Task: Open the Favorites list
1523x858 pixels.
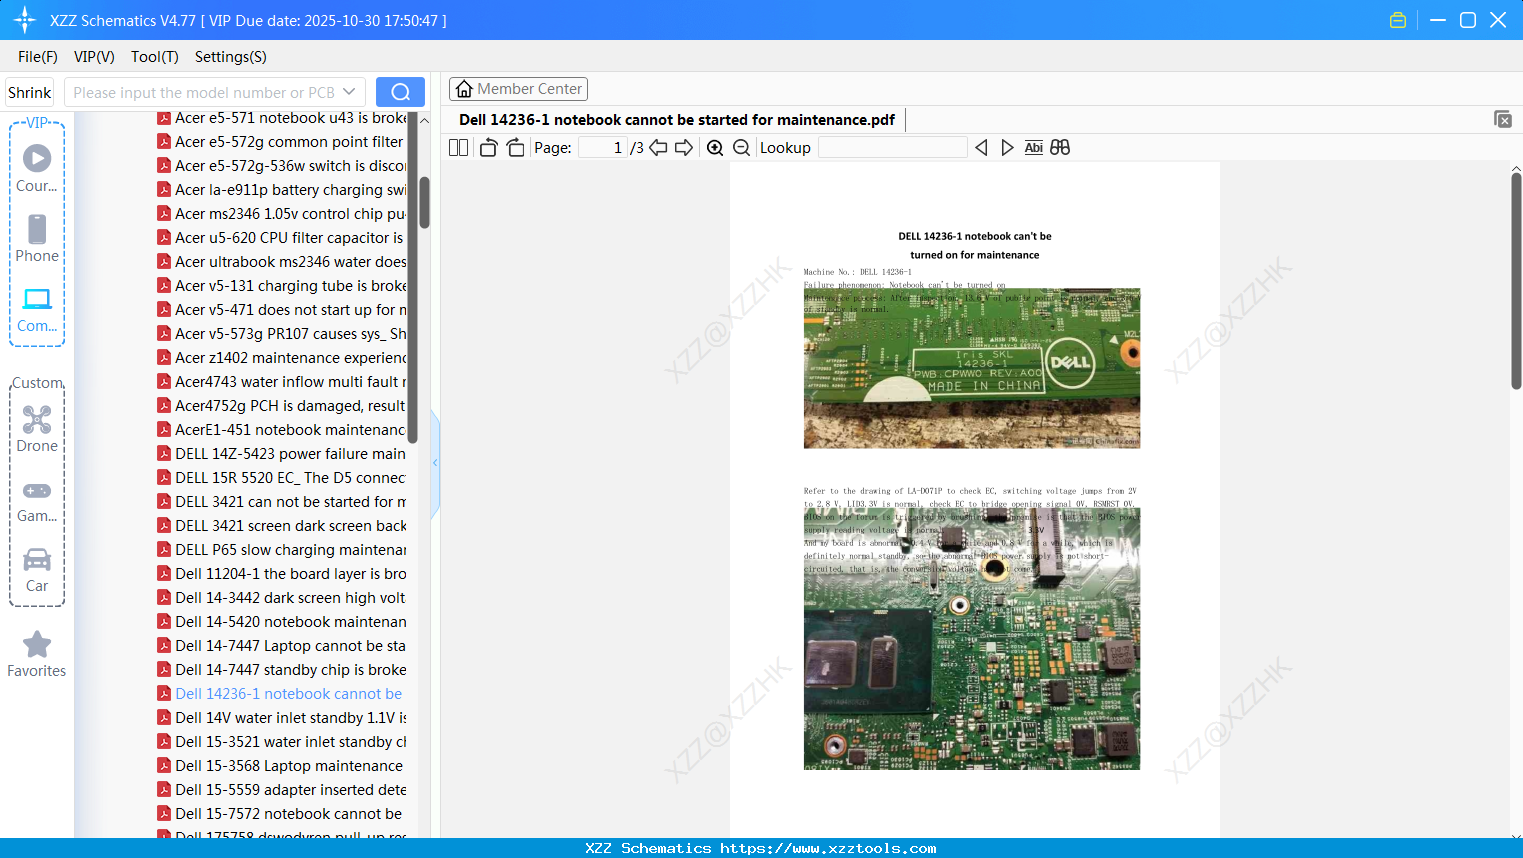Action: pos(37,654)
